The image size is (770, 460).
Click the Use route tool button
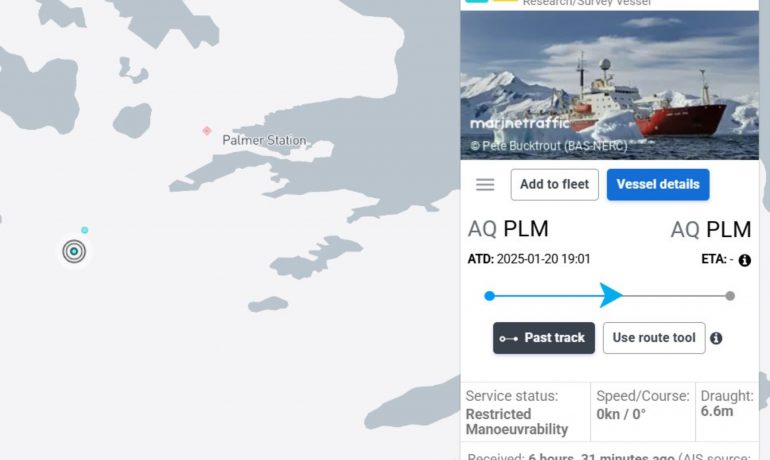[653, 338]
